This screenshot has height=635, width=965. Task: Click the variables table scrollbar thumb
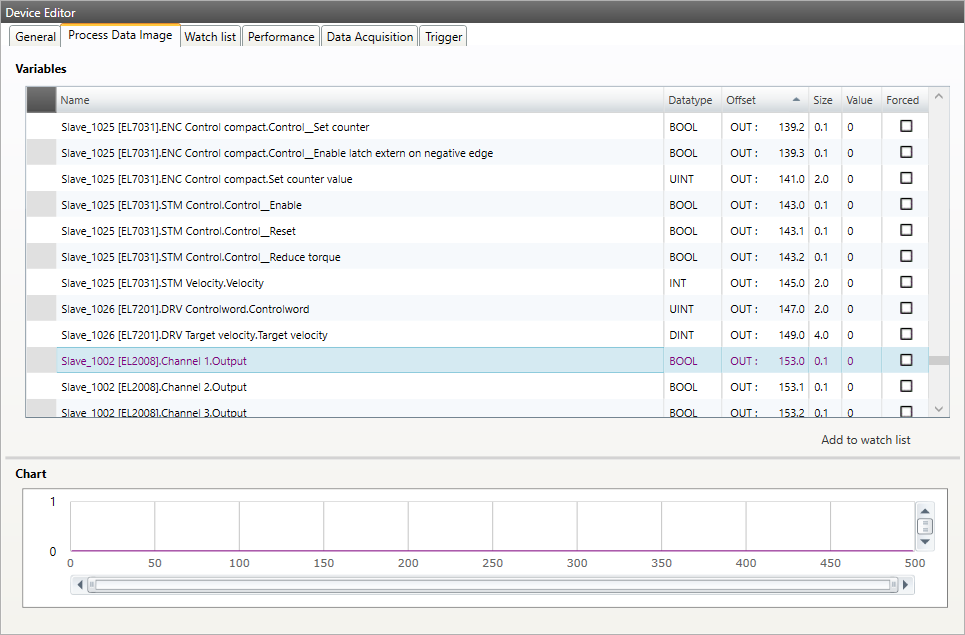(x=938, y=360)
